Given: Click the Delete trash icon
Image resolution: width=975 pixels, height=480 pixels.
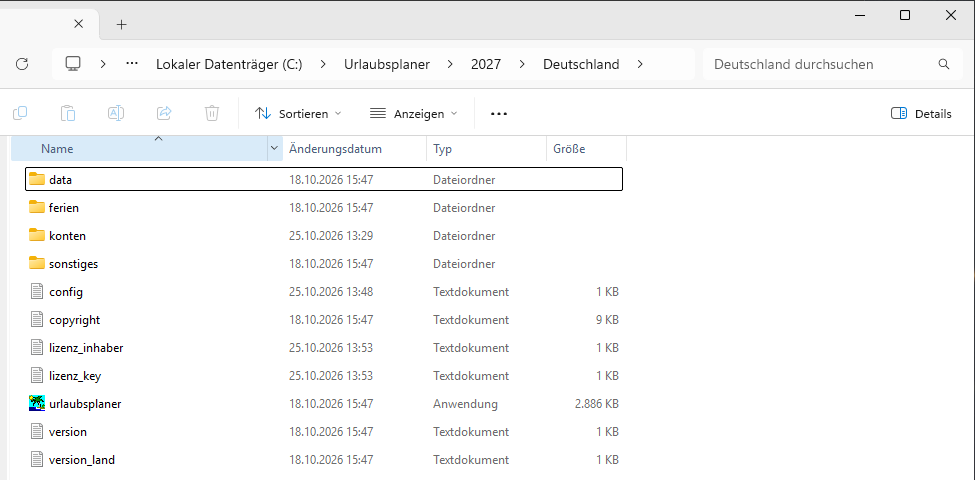Looking at the screenshot, I should 212,113.
